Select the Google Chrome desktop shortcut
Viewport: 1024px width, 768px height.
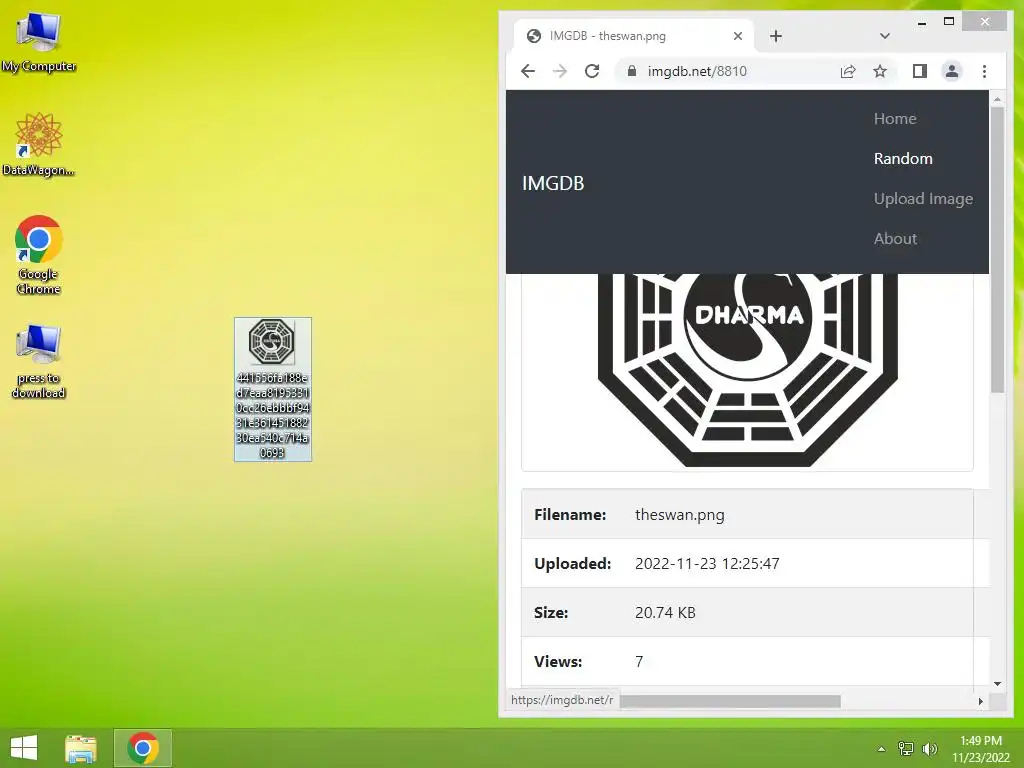[39, 255]
